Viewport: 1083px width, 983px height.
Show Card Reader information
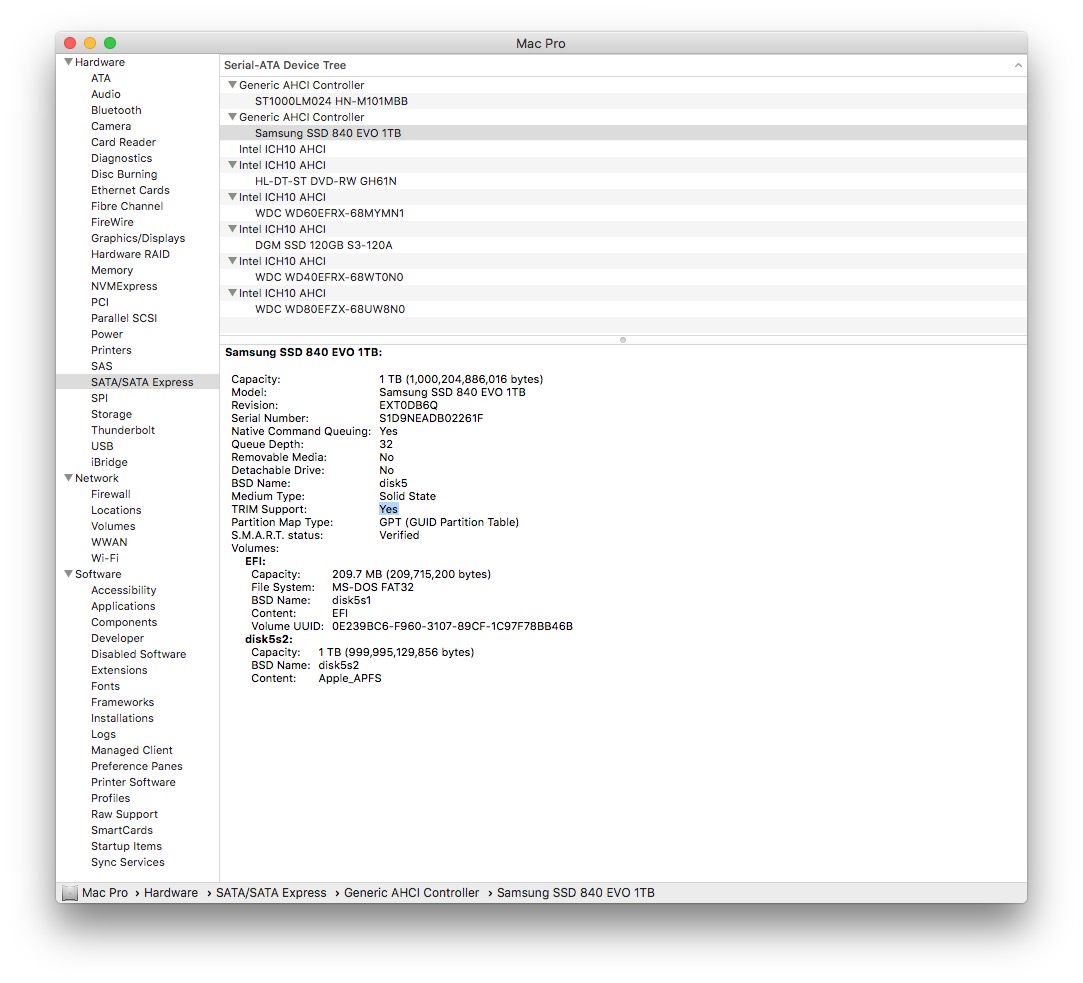point(123,142)
